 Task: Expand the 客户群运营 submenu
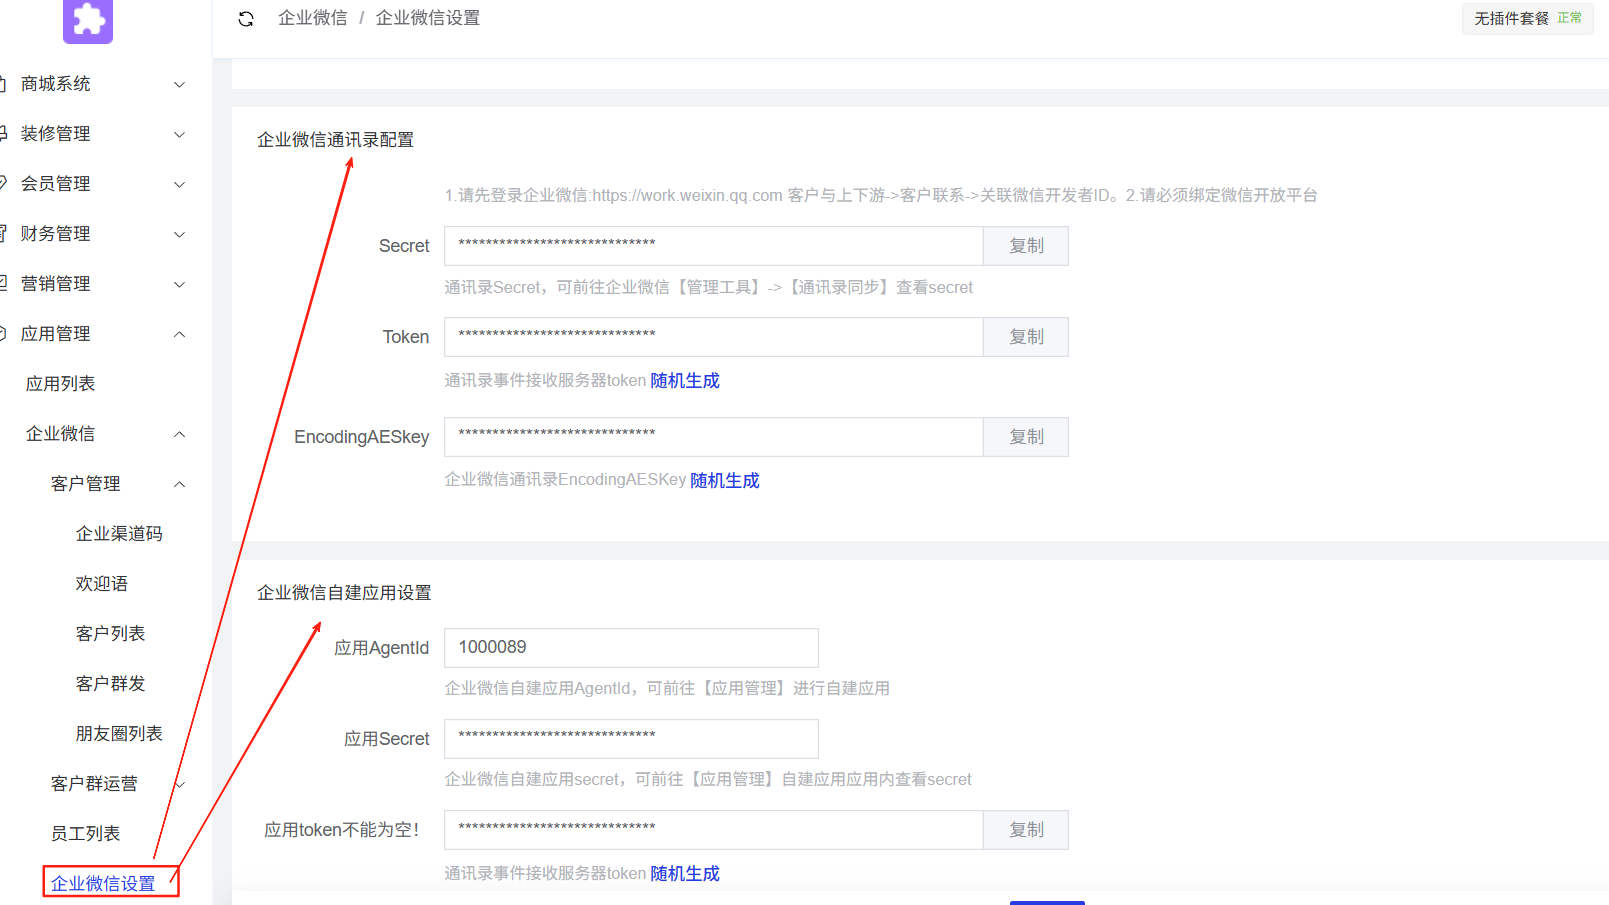pos(179,783)
